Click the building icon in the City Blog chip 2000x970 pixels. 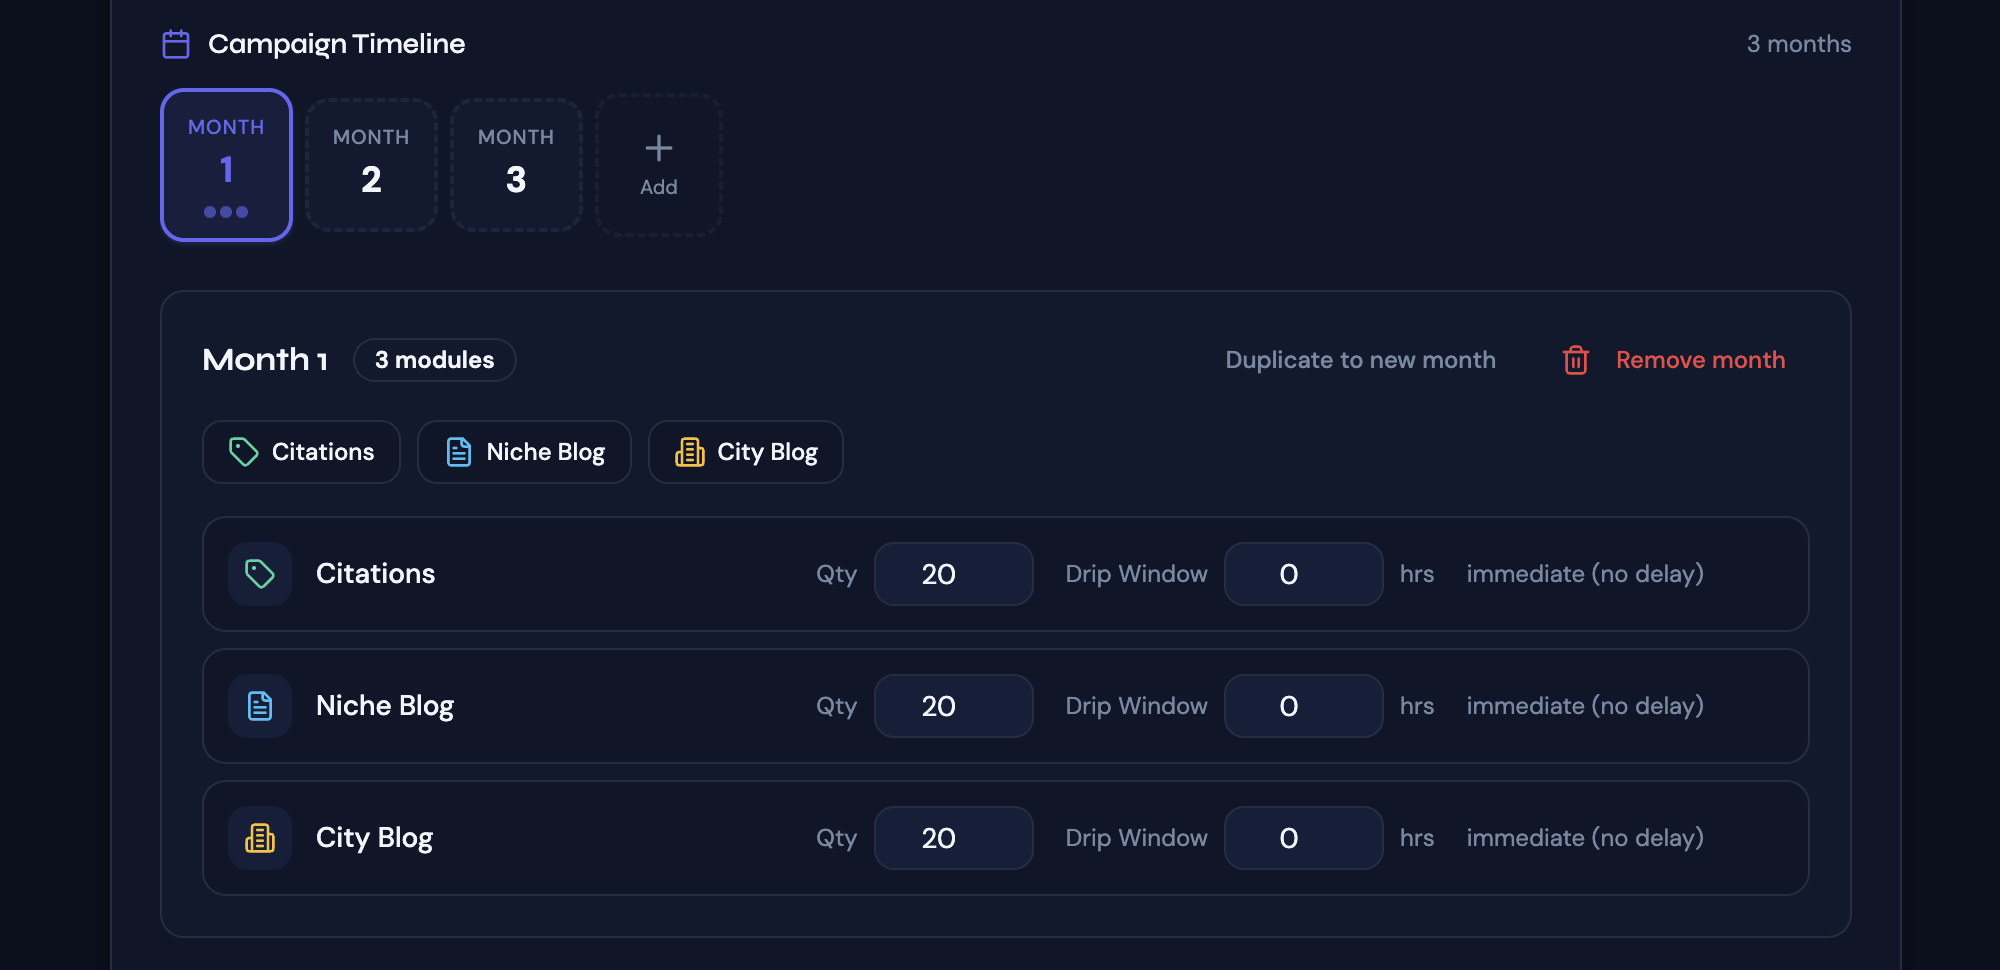(690, 452)
